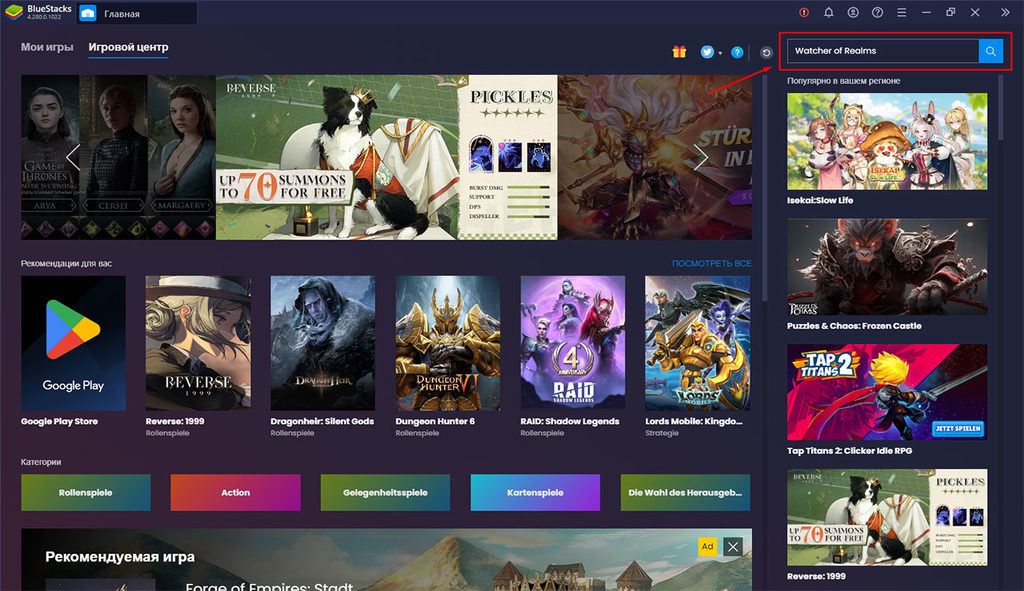Select the Gelegenheitsspiele category button

pos(385,492)
